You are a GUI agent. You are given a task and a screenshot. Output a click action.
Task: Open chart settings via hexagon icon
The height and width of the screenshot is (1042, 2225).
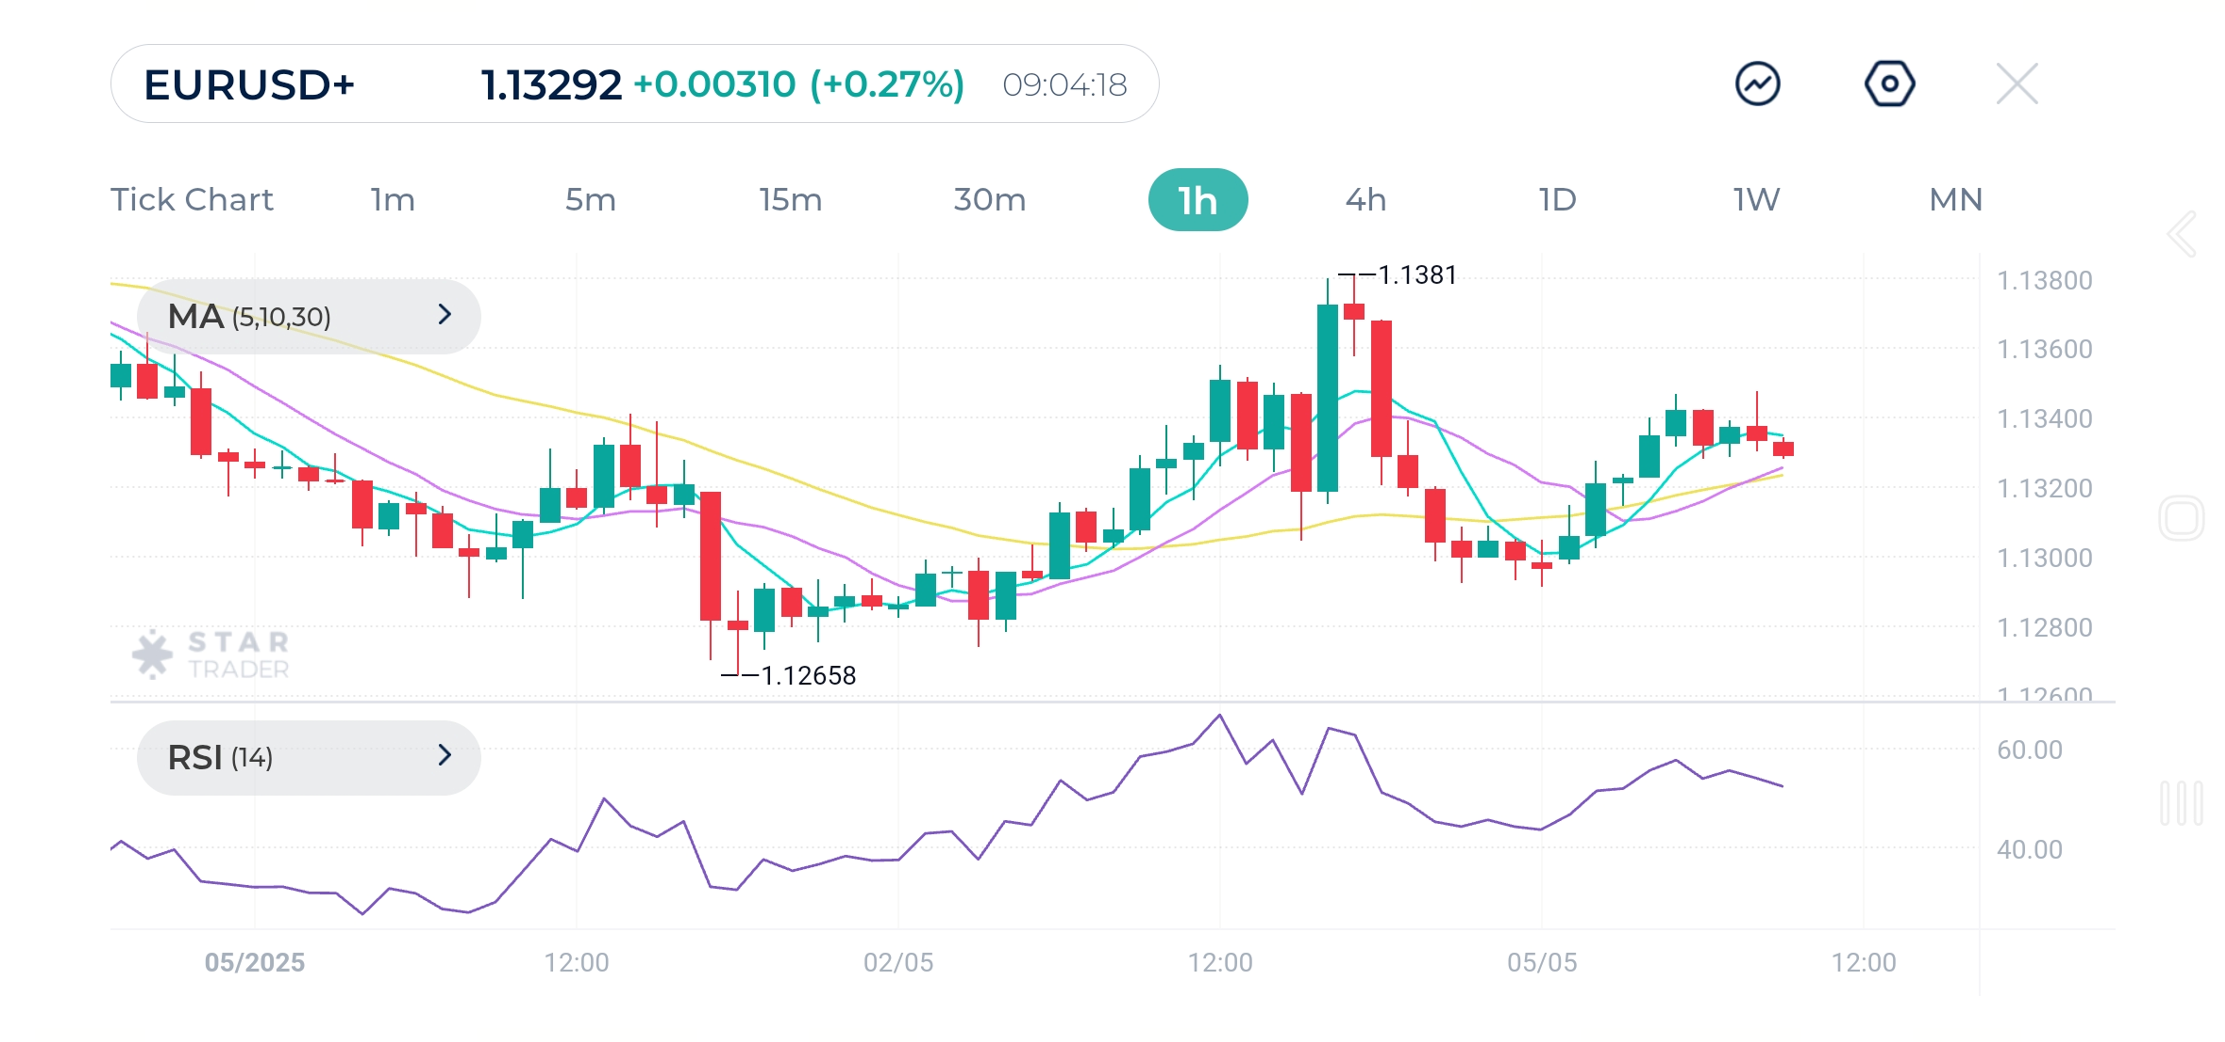[1888, 84]
